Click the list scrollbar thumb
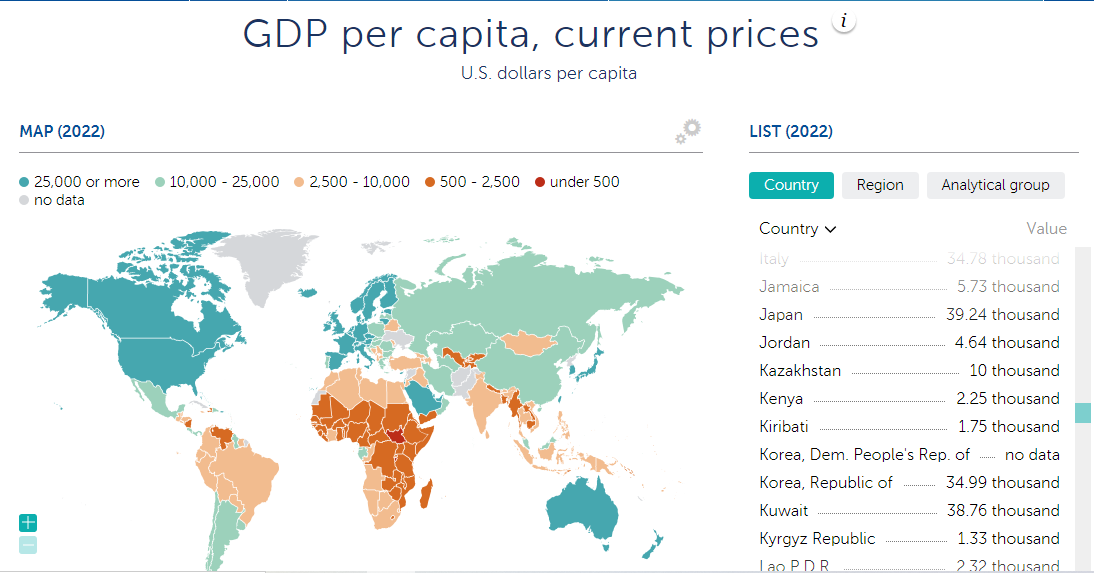Viewport: 1094px width, 573px height. click(1082, 413)
